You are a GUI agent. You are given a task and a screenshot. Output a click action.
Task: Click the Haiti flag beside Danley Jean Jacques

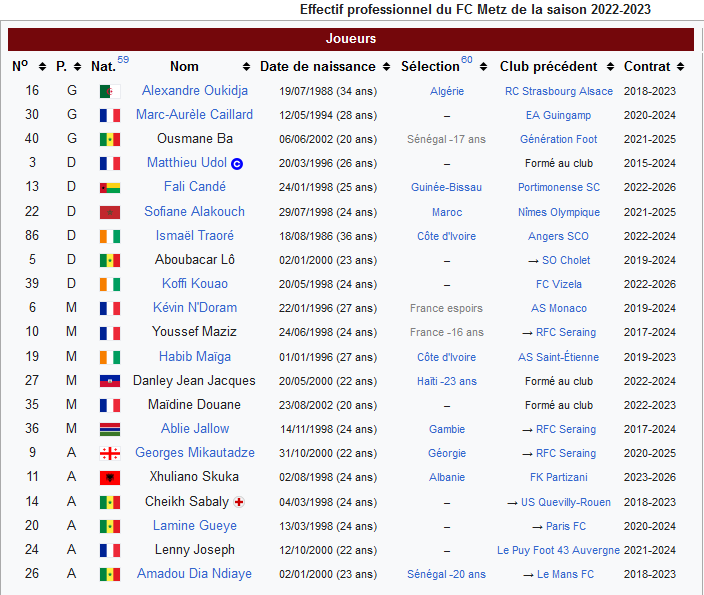[110, 381]
